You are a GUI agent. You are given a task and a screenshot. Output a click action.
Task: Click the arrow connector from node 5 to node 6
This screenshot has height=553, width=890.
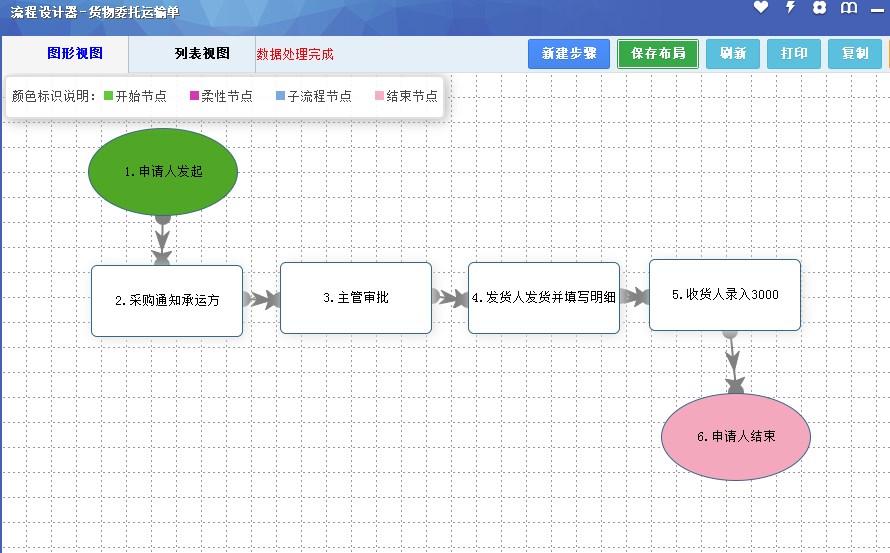click(x=733, y=362)
